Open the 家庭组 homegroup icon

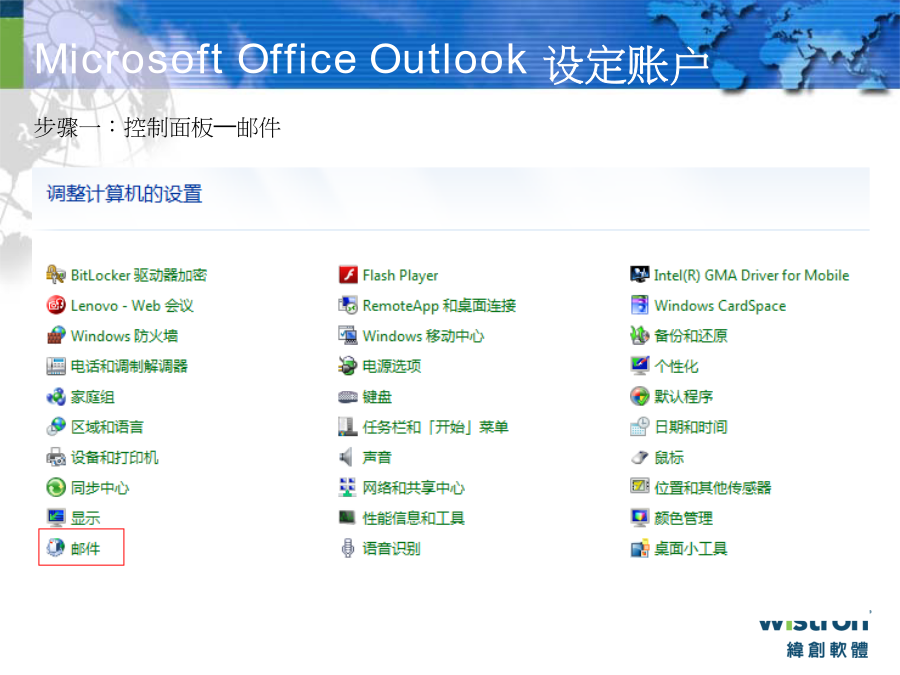pos(56,397)
